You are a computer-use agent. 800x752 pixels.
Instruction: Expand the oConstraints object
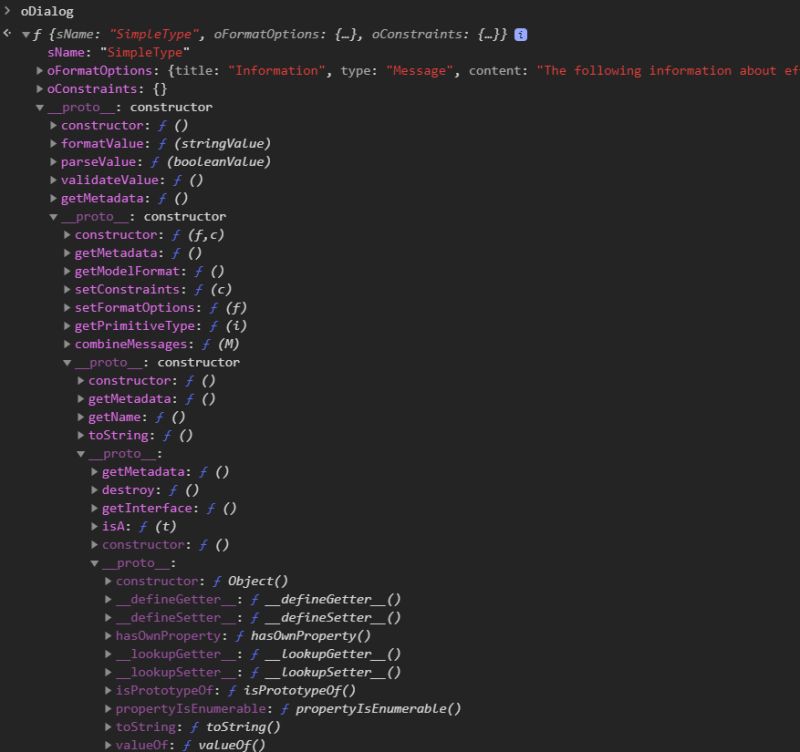[x=40, y=88]
